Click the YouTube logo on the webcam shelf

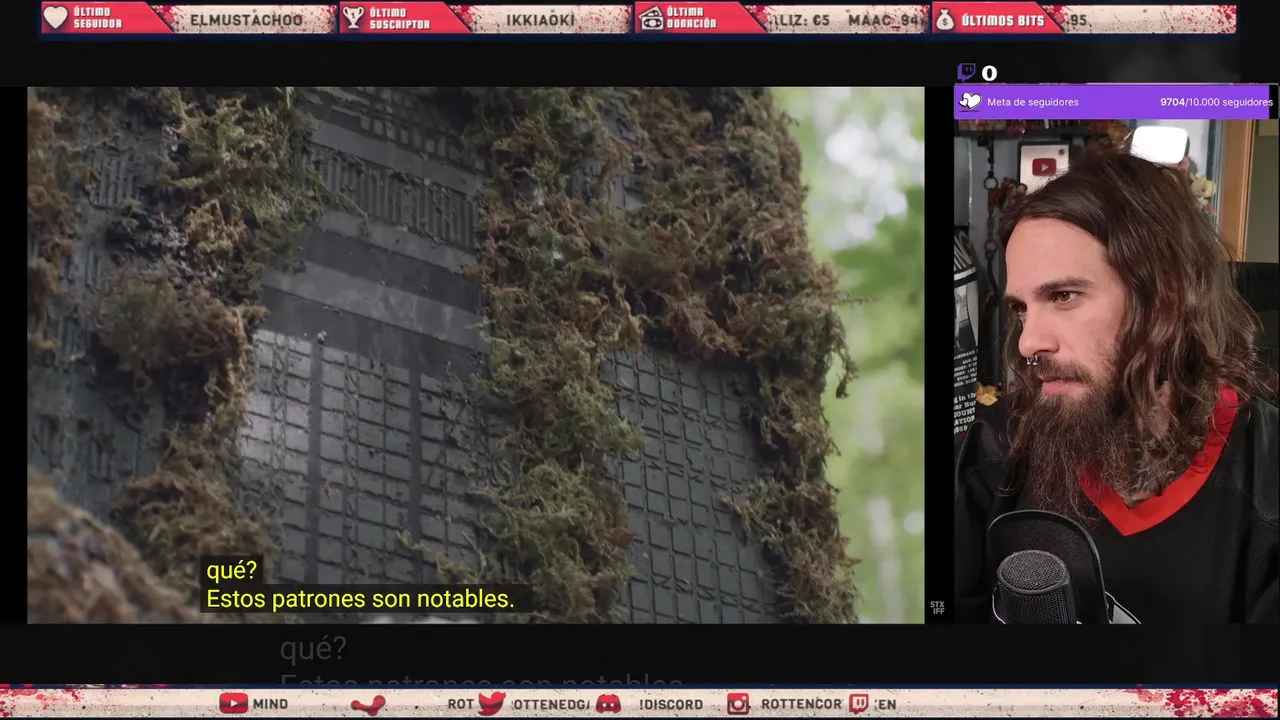point(1043,167)
